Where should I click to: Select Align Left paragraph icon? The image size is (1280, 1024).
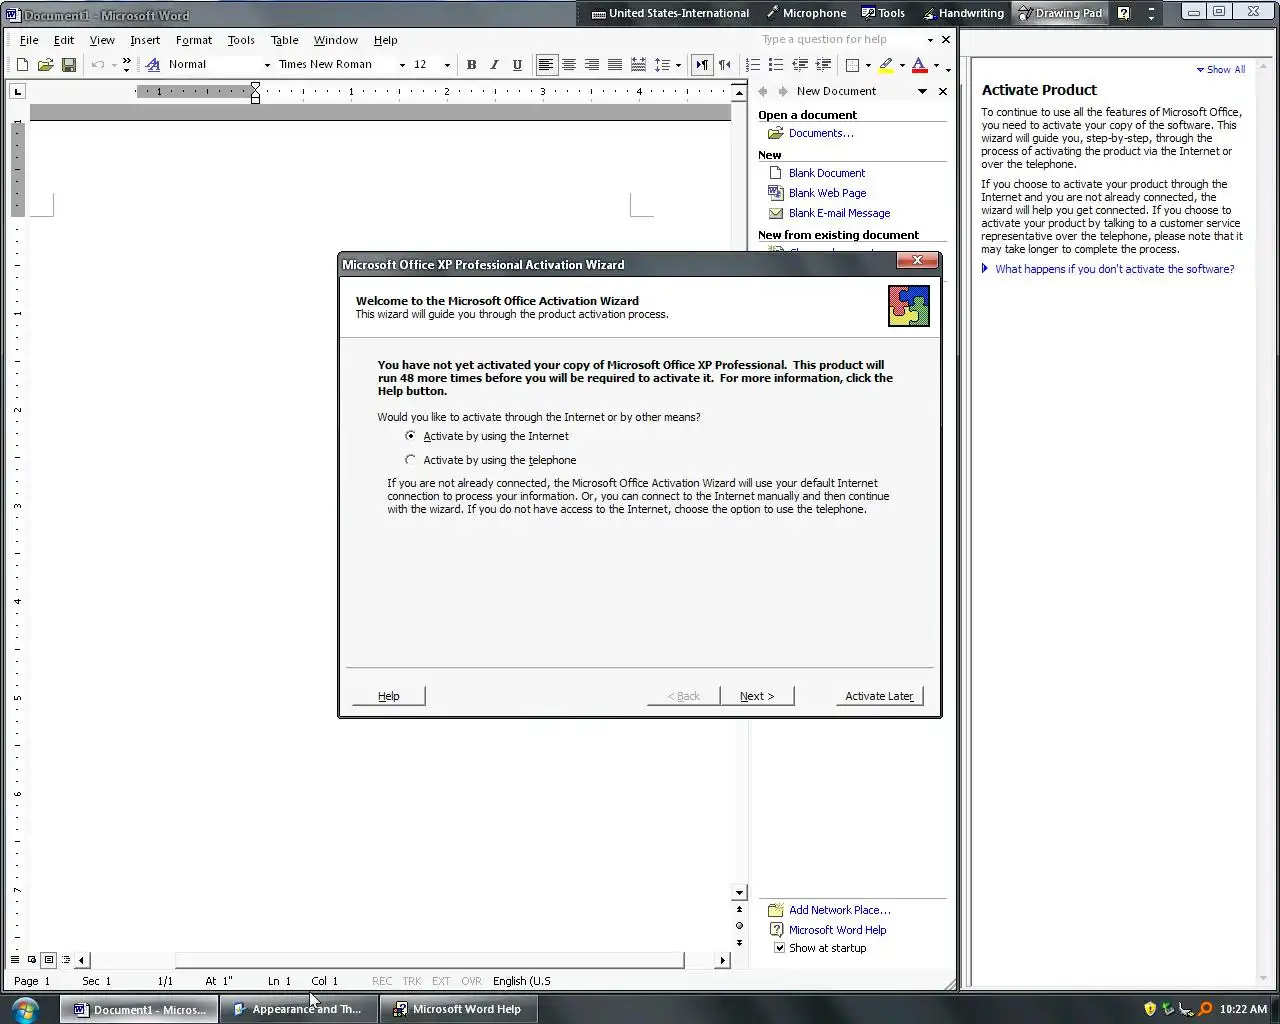[546, 65]
